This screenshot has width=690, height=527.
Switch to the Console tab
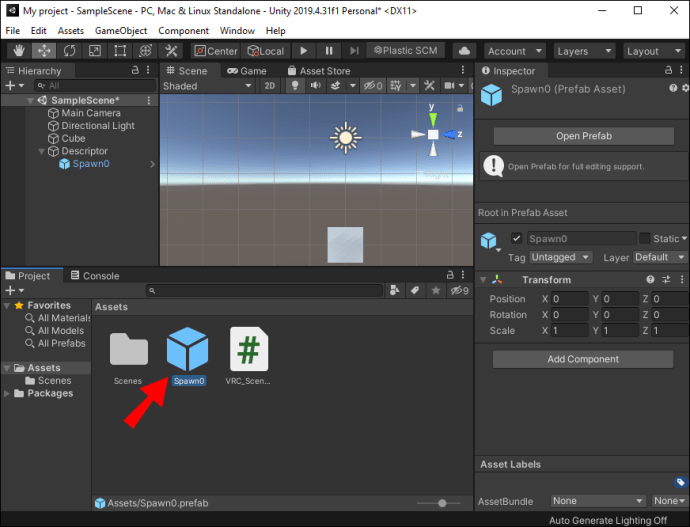[95, 276]
